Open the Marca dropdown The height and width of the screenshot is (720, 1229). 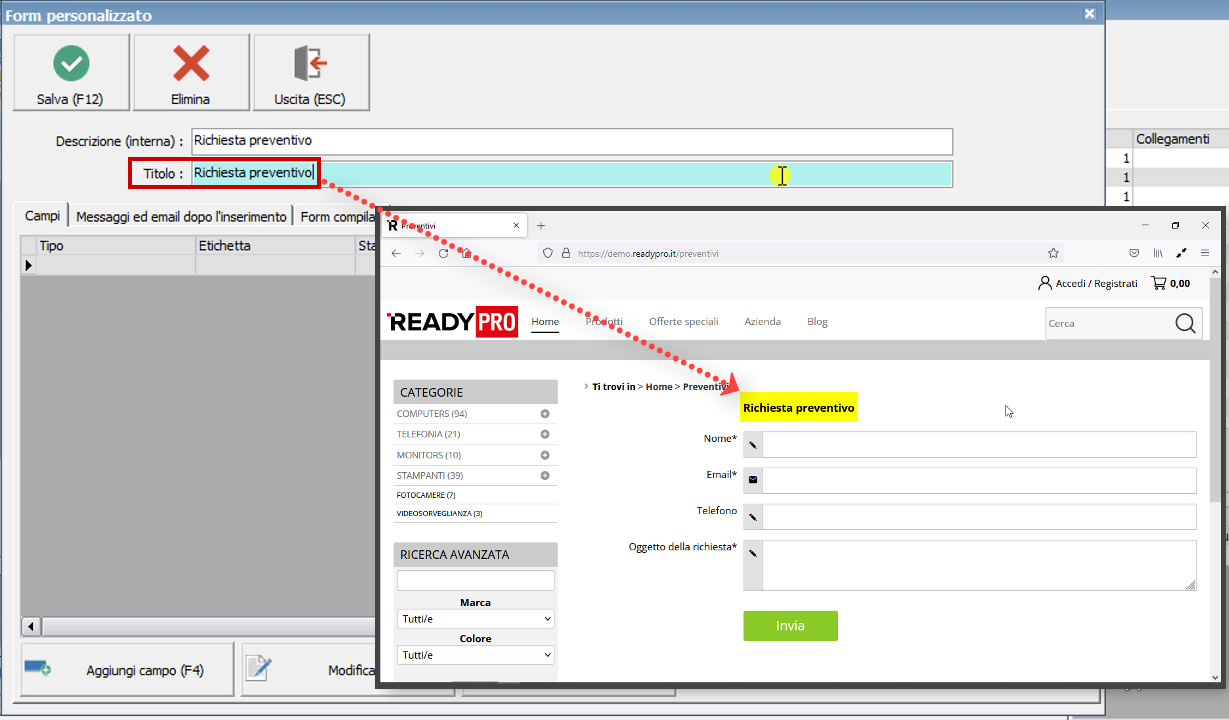click(x=475, y=619)
